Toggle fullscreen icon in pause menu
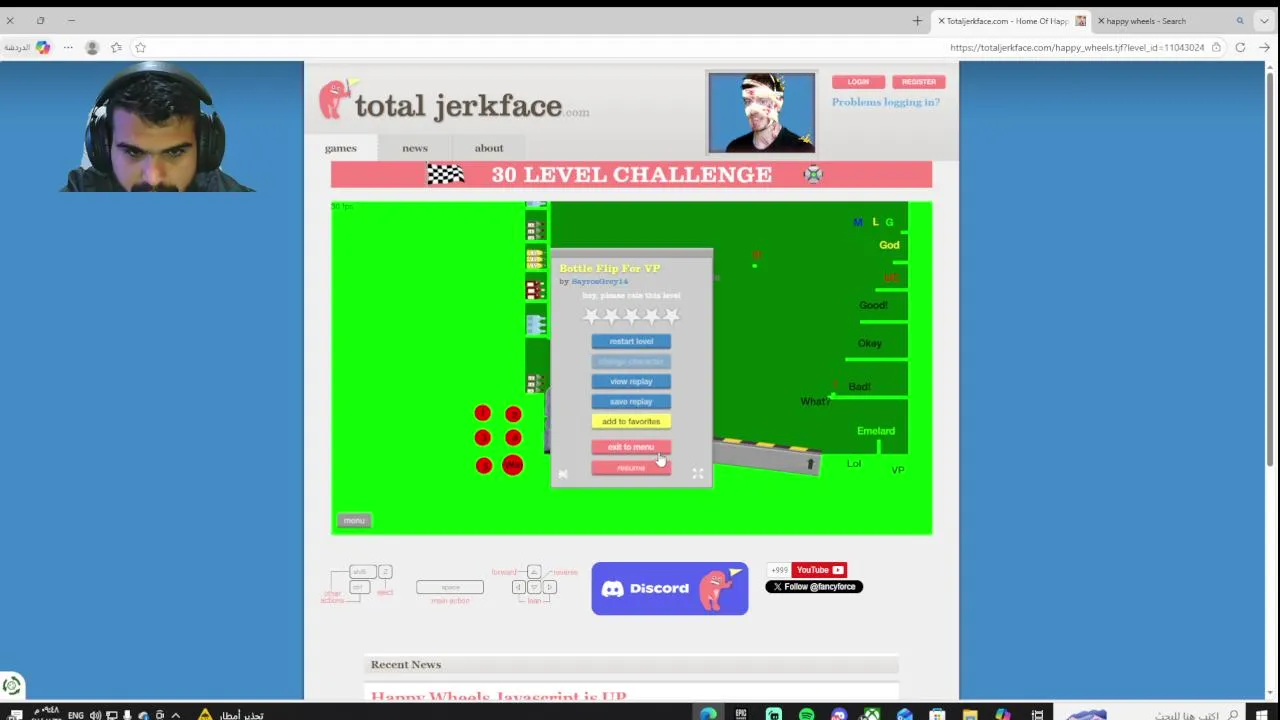Viewport: 1280px width, 720px height. [698, 474]
